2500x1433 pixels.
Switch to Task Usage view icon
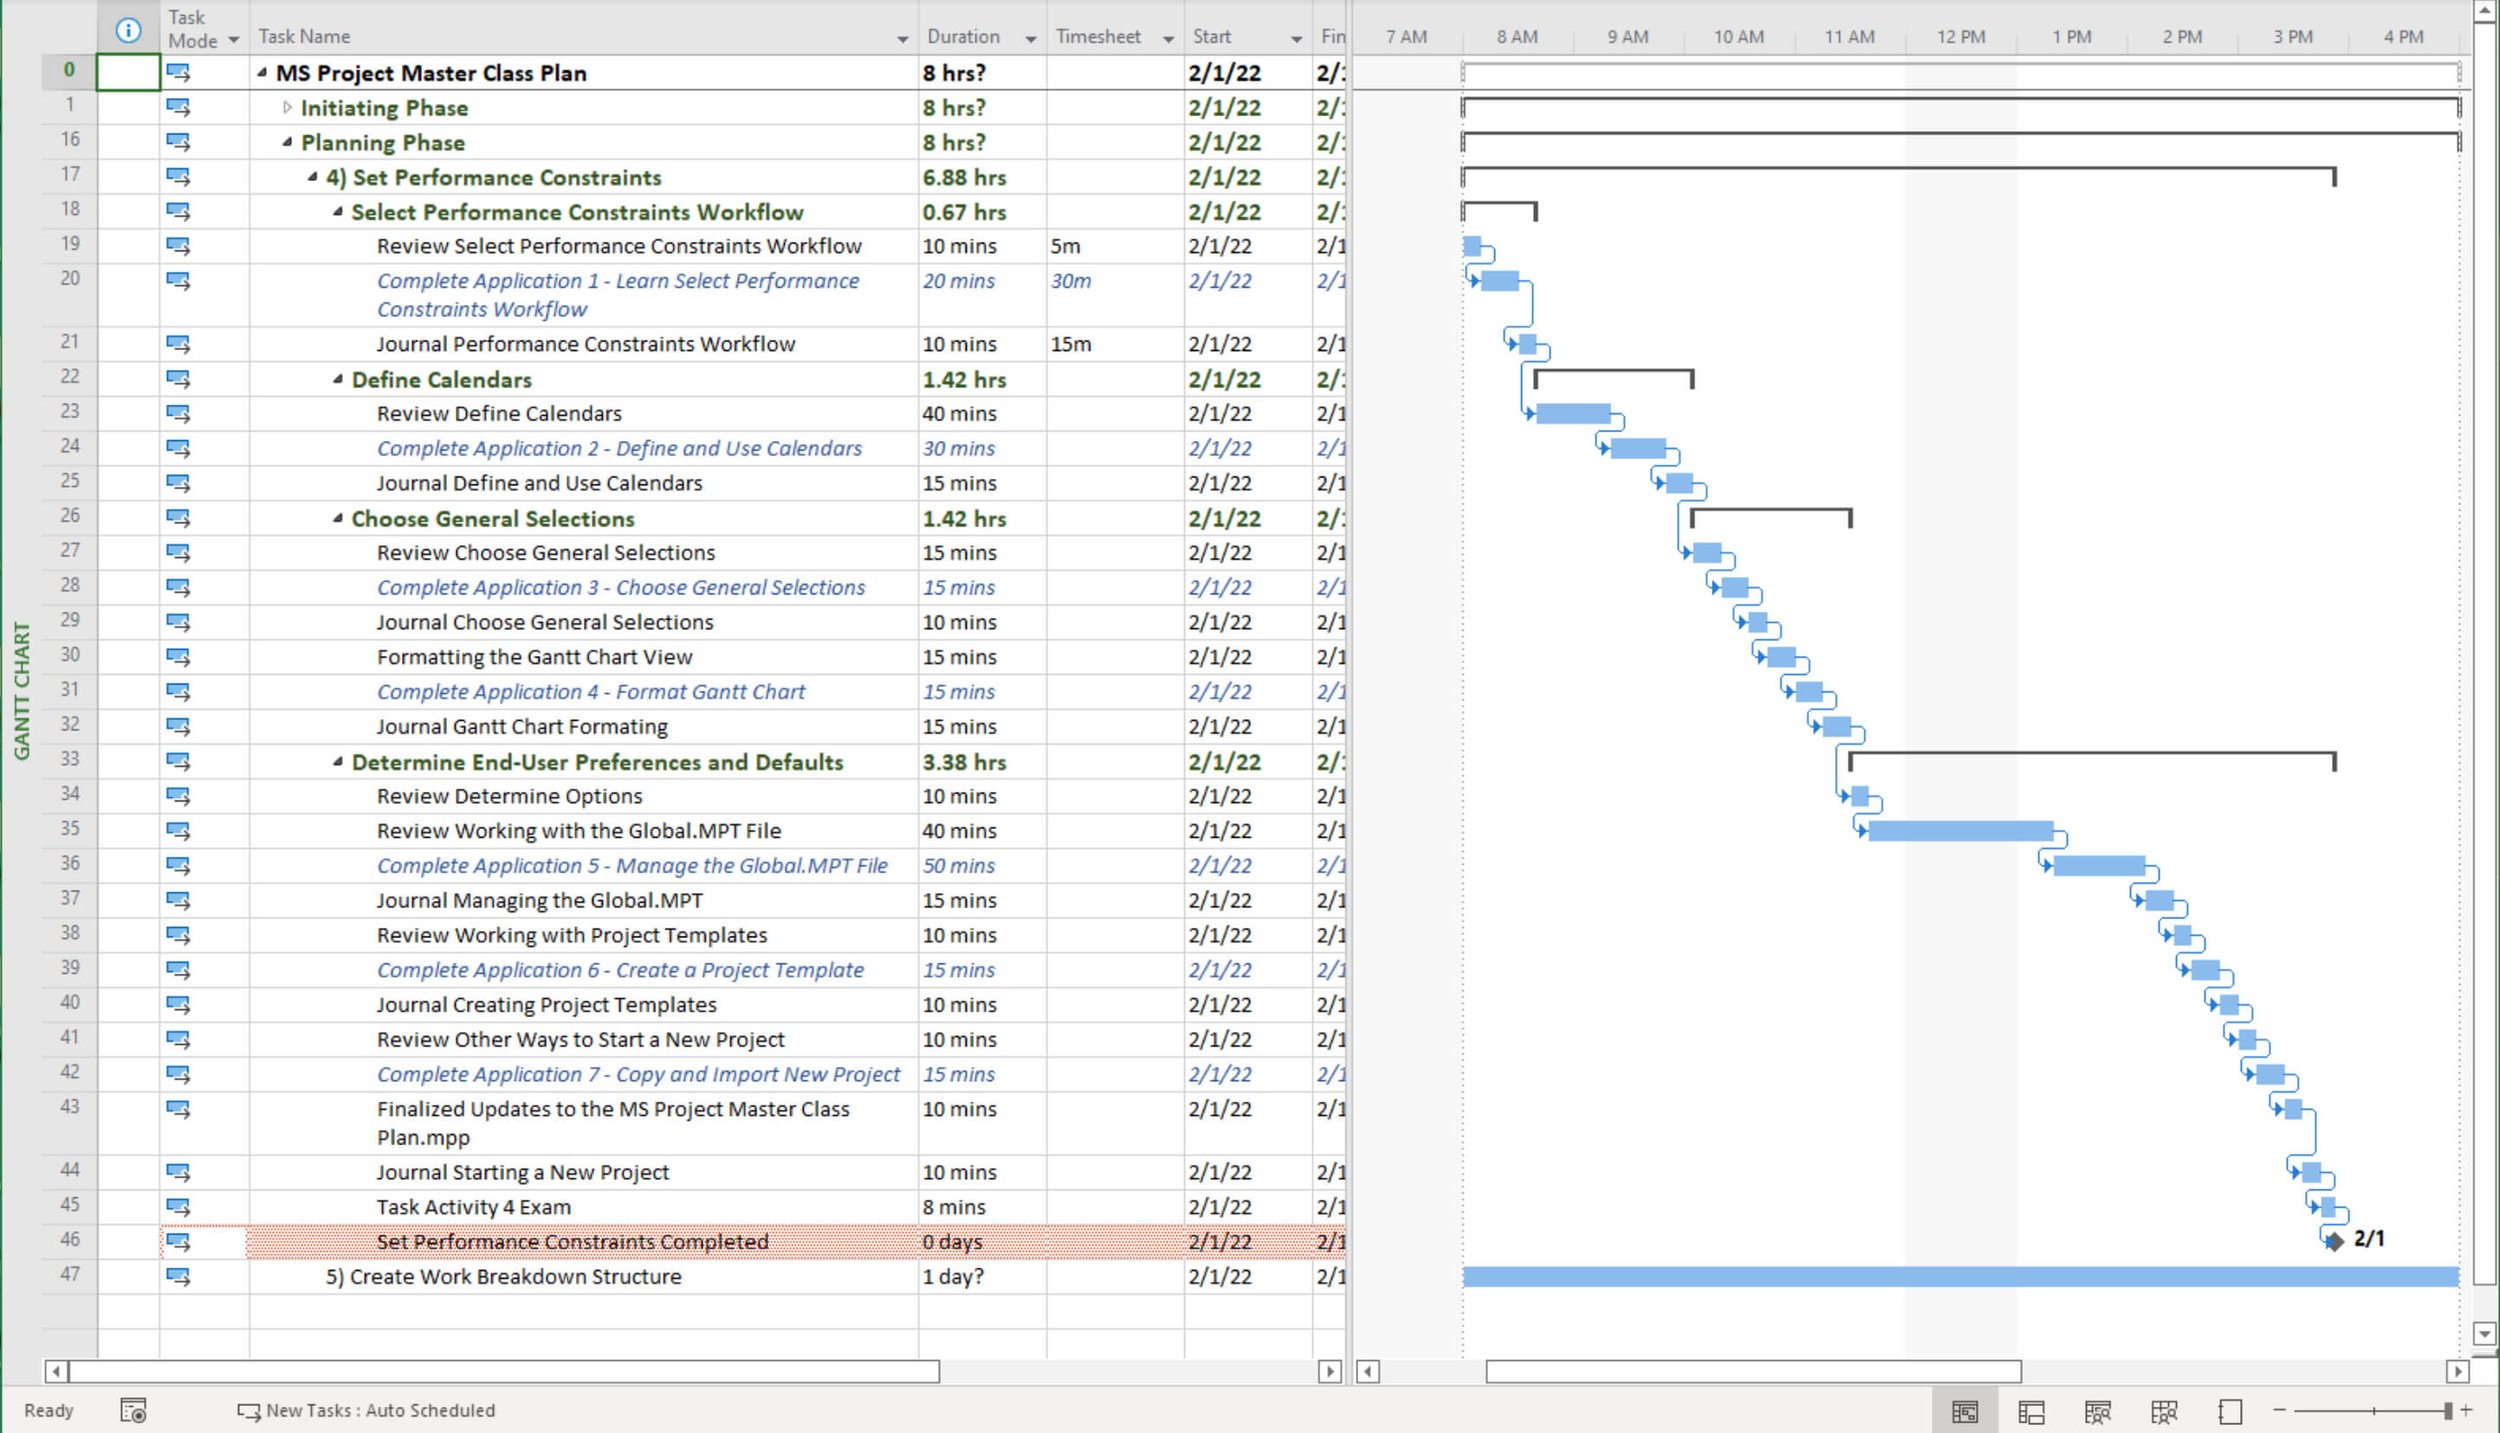pyautogui.click(x=2031, y=1411)
